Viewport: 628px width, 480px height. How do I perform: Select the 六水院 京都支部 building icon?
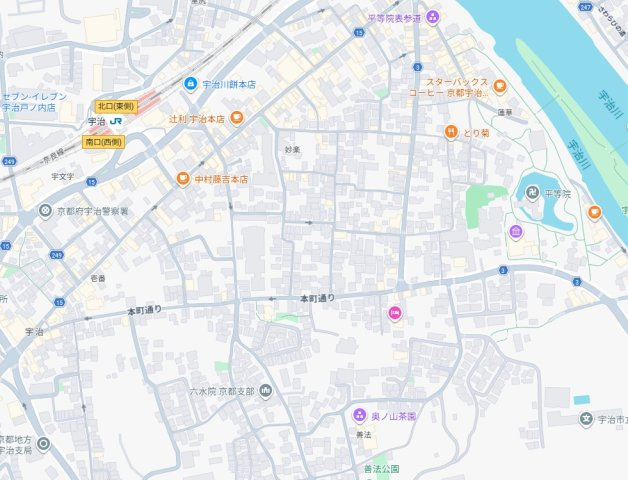(x=265, y=391)
